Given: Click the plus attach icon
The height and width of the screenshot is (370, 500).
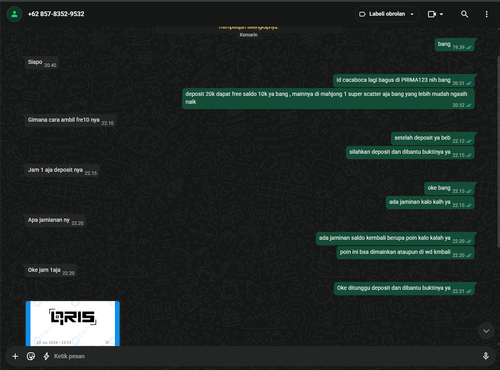Looking at the screenshot, I should click(15, 356).
